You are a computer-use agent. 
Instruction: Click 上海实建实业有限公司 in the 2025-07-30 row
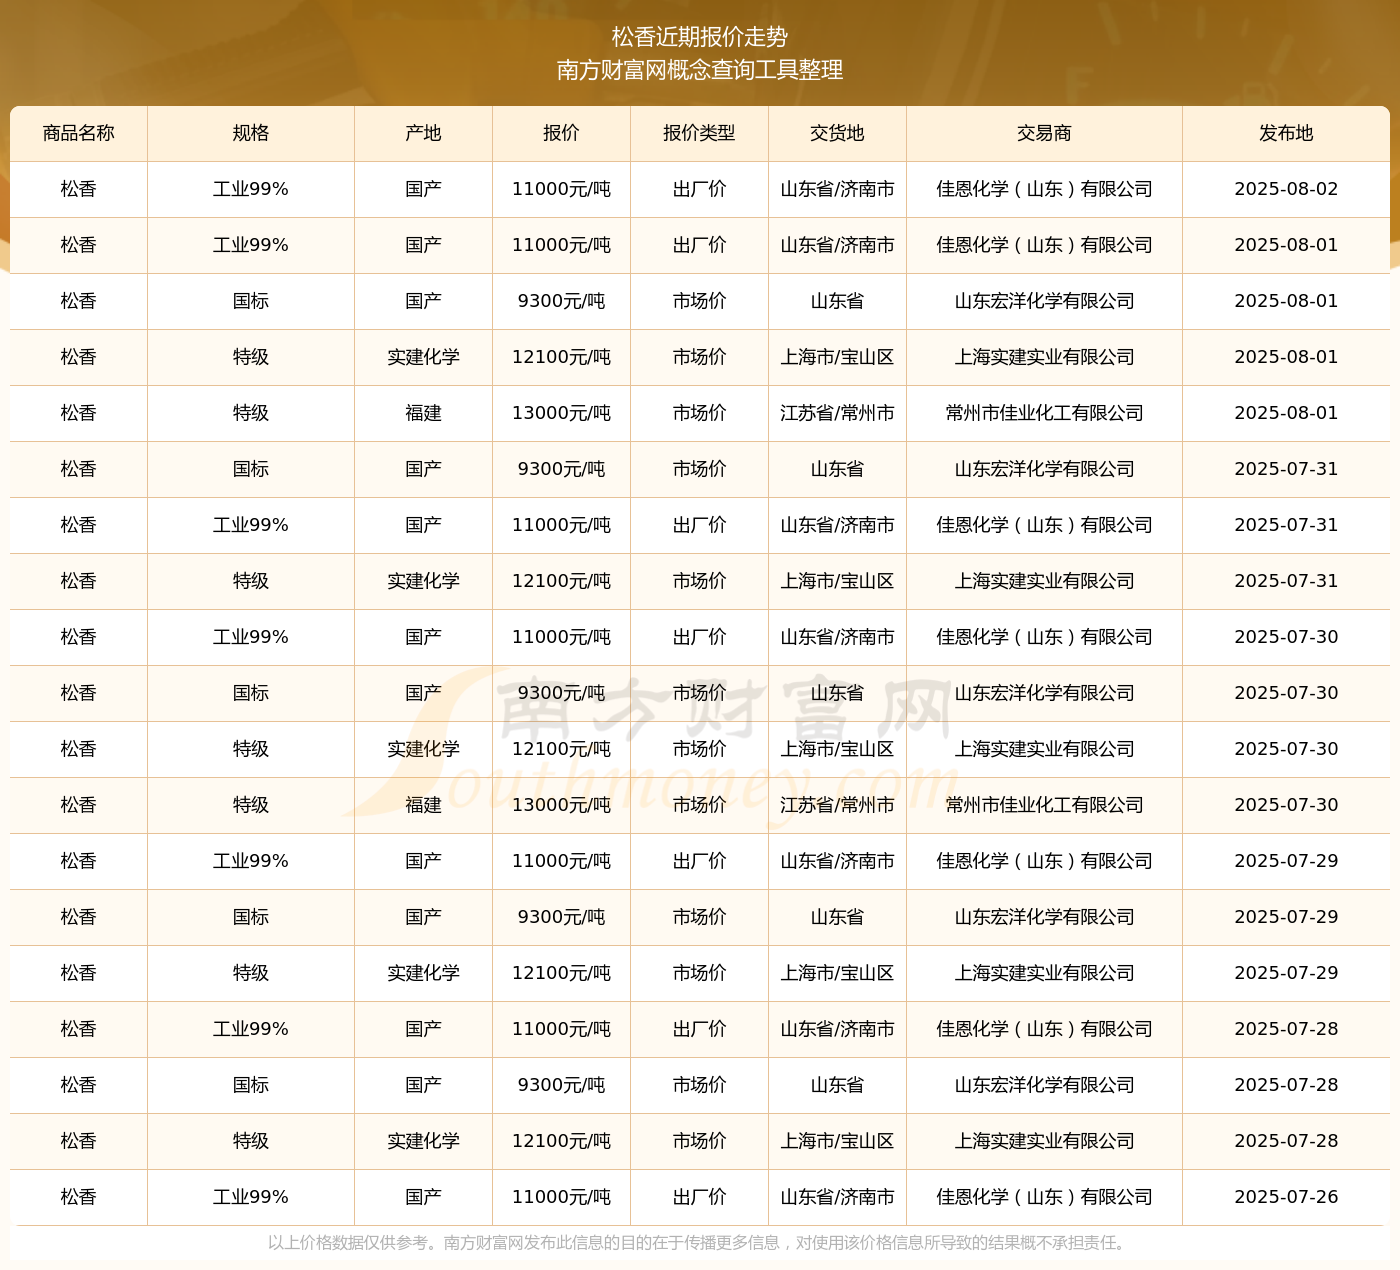pyautogui.click(x=1044, y=749)
